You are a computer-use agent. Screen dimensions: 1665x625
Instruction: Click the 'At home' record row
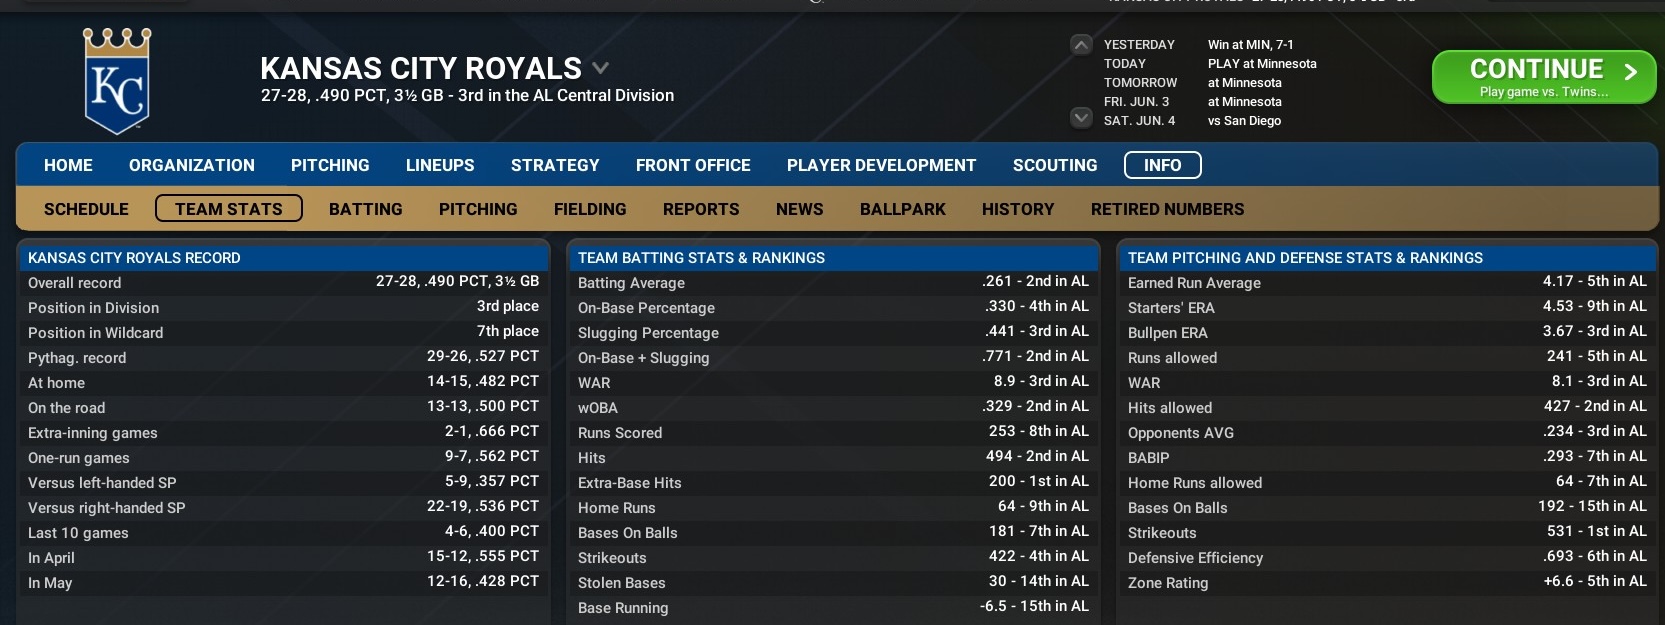(x=284, y=382)
